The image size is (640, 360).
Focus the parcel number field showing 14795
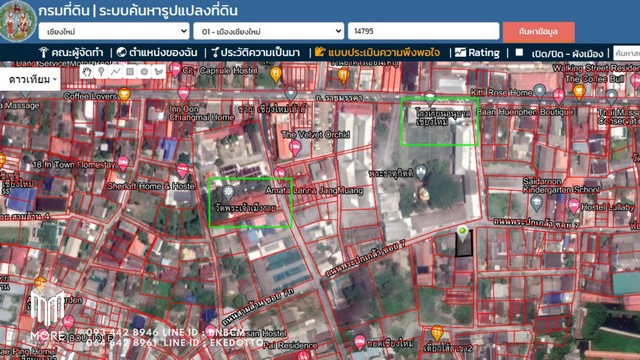(423, 31)
